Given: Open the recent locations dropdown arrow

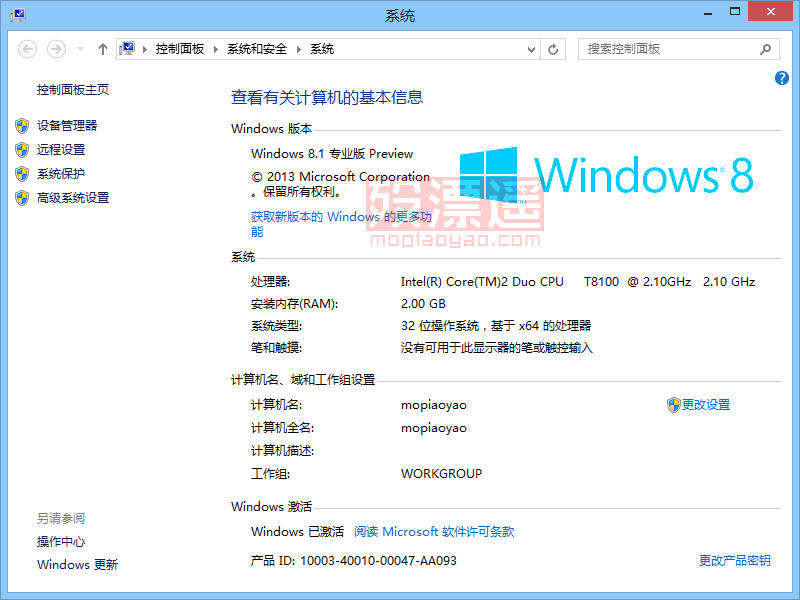Looking at the screenshot, I should click(x=80, y=49).
